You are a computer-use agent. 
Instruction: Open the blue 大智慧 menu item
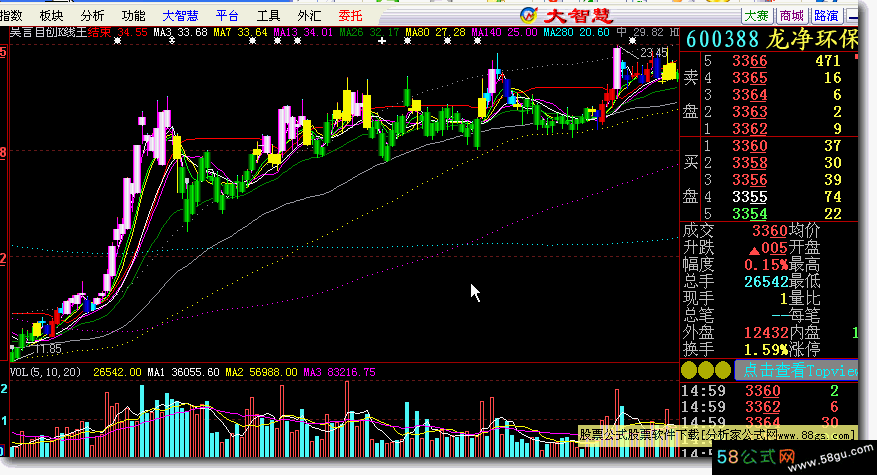[x=180, y=16]
